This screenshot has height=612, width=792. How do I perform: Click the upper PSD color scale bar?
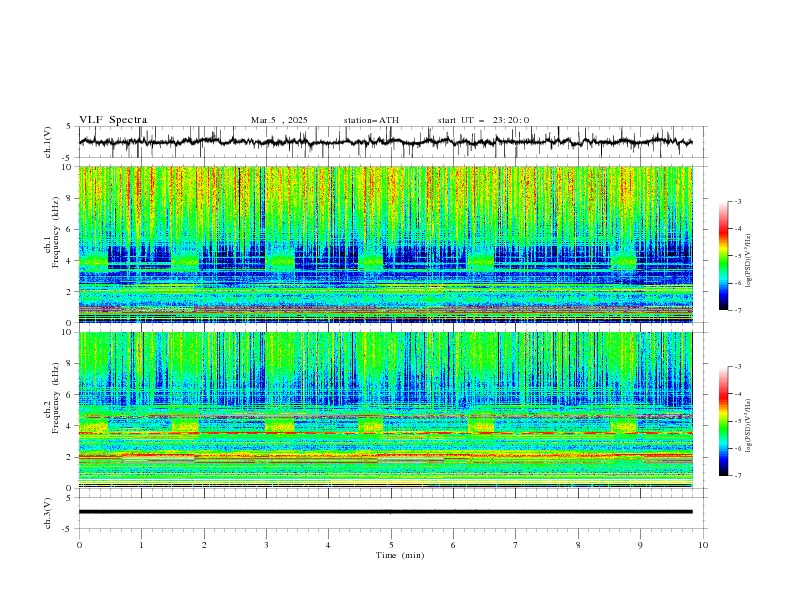pyautogui.click(x=723, y=256)
